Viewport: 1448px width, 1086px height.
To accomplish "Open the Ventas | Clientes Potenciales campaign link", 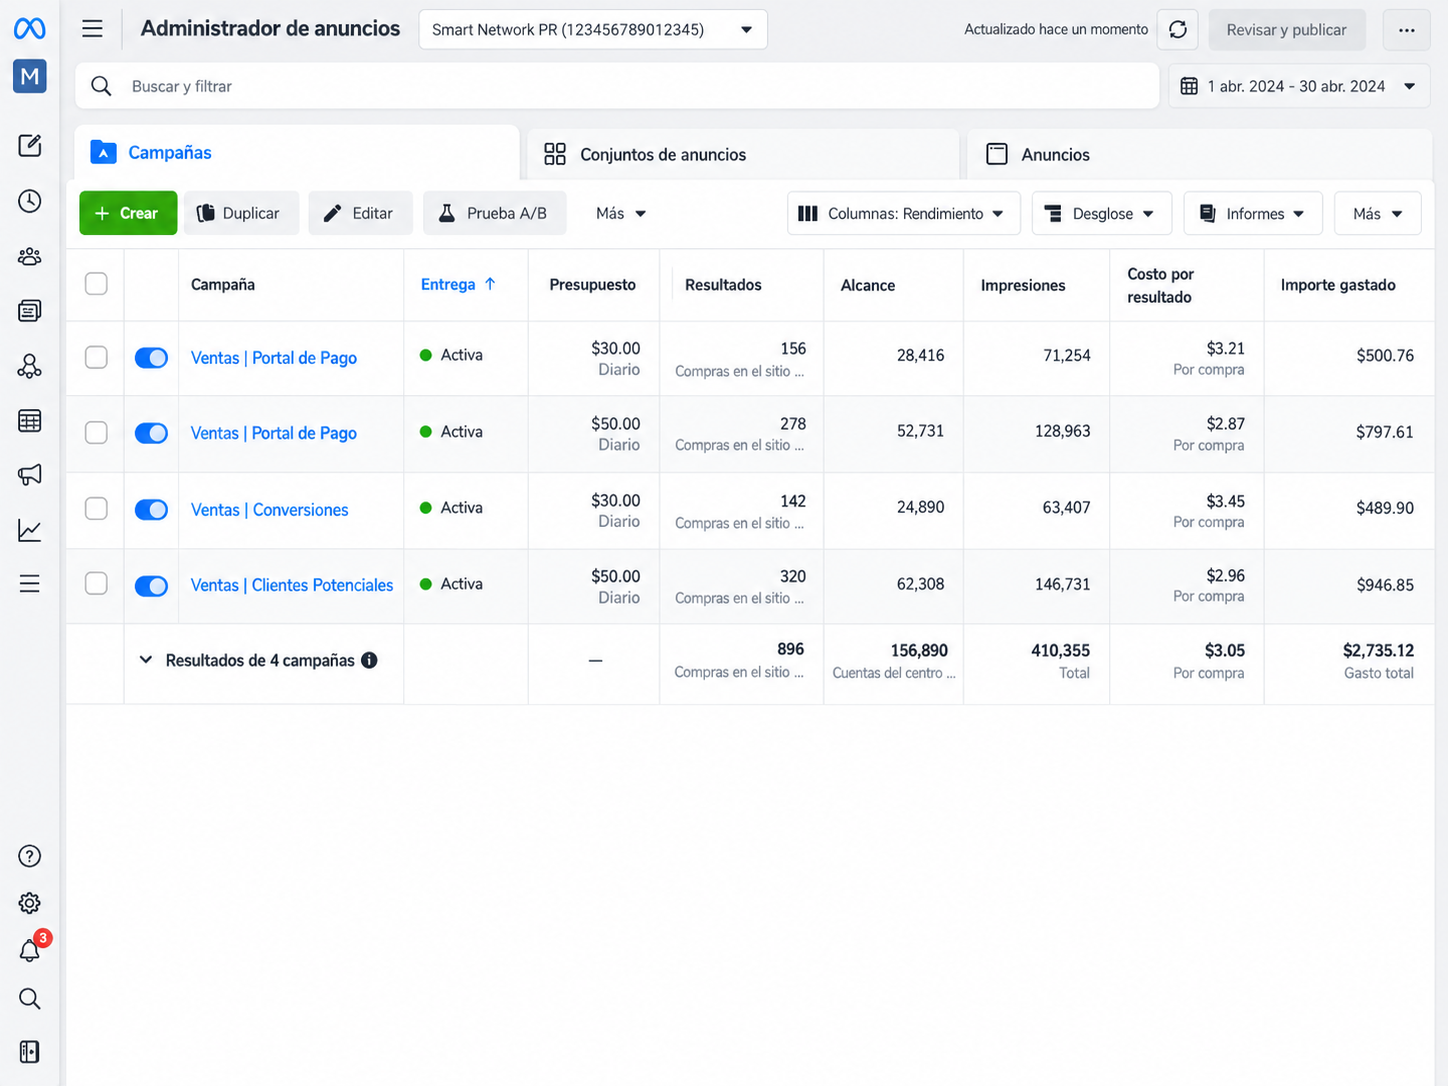I will tap(292, 585).
